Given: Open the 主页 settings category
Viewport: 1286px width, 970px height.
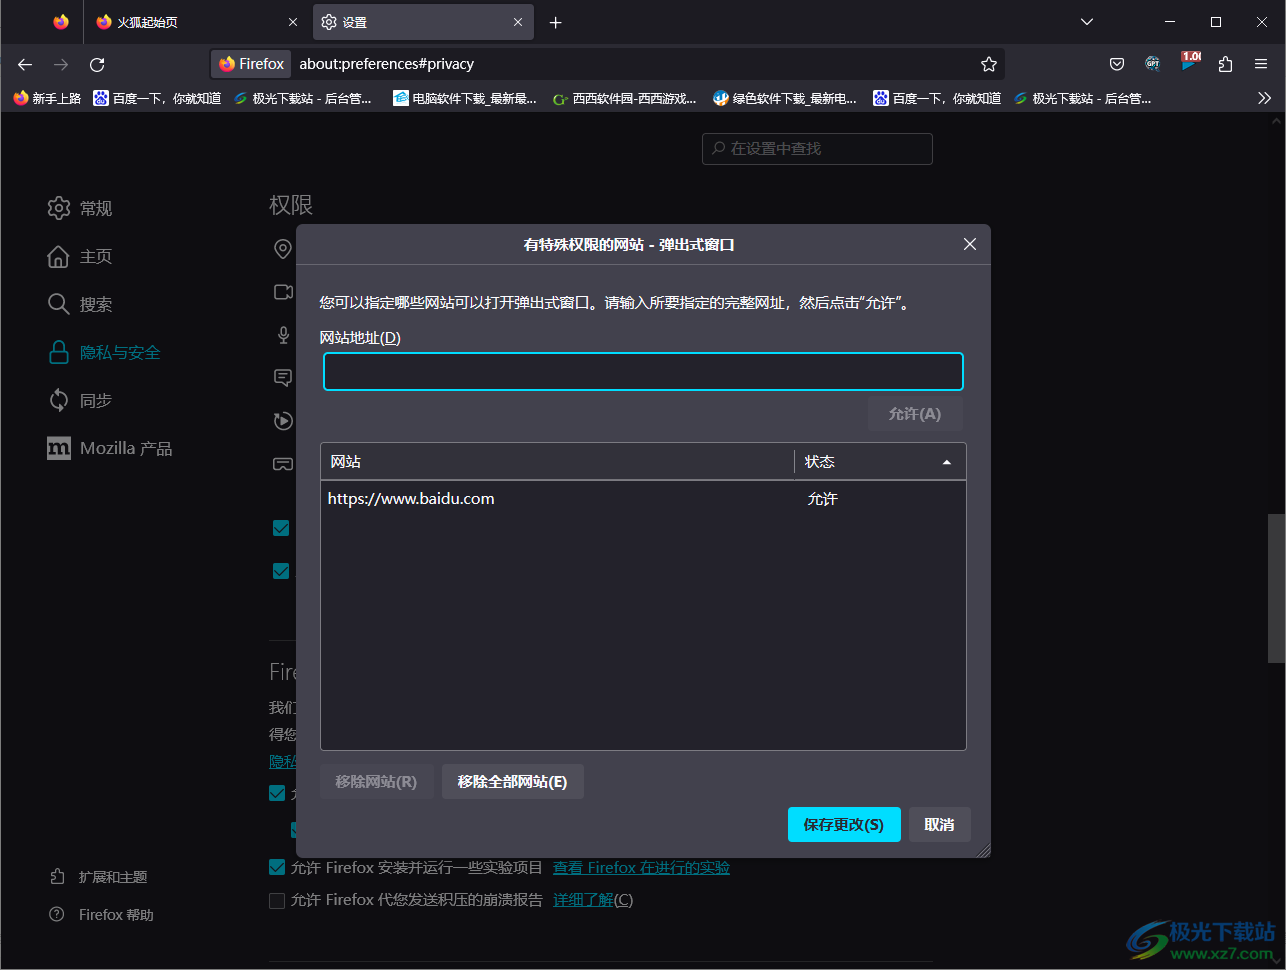Looking at the screenshot, I should (80, 256).
